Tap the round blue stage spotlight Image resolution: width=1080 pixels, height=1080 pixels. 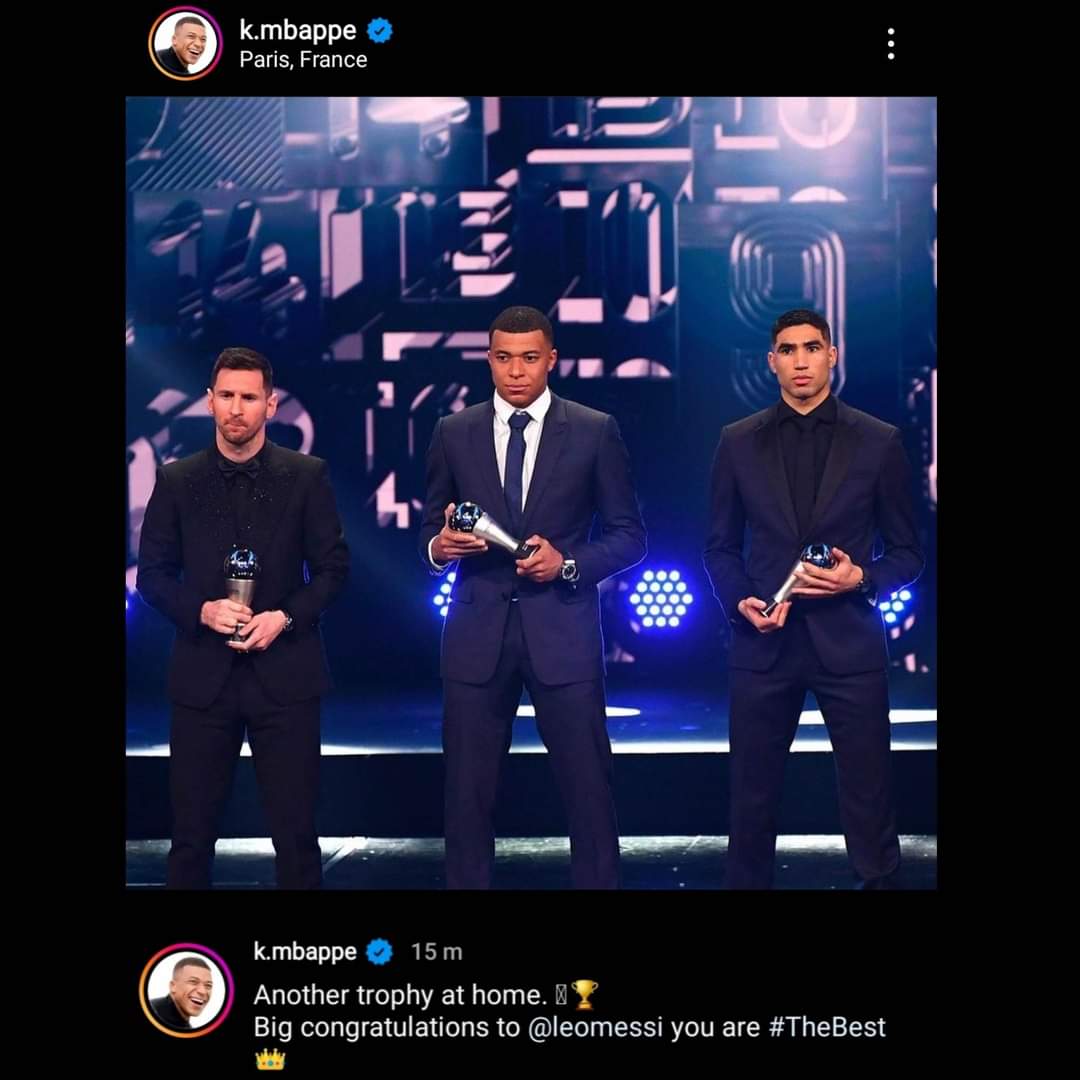pyautogui.click(x=660, y=598)
